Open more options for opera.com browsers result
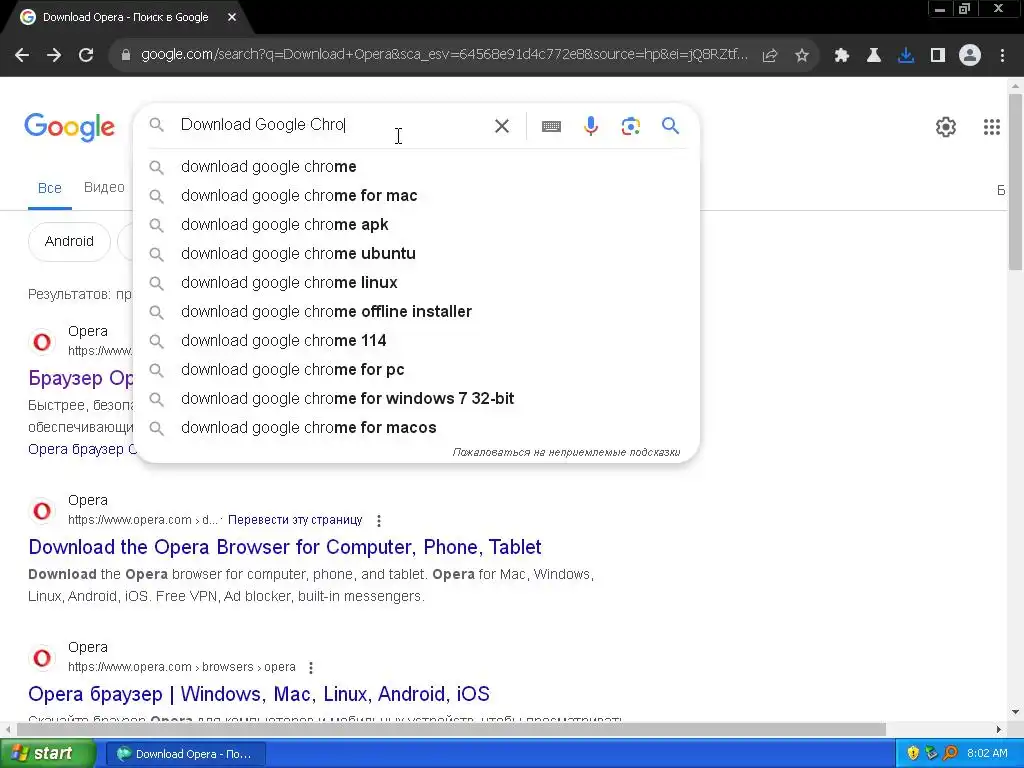This screenshot has width=1024, height=768. pyautogui.click(x=311, y=667)
